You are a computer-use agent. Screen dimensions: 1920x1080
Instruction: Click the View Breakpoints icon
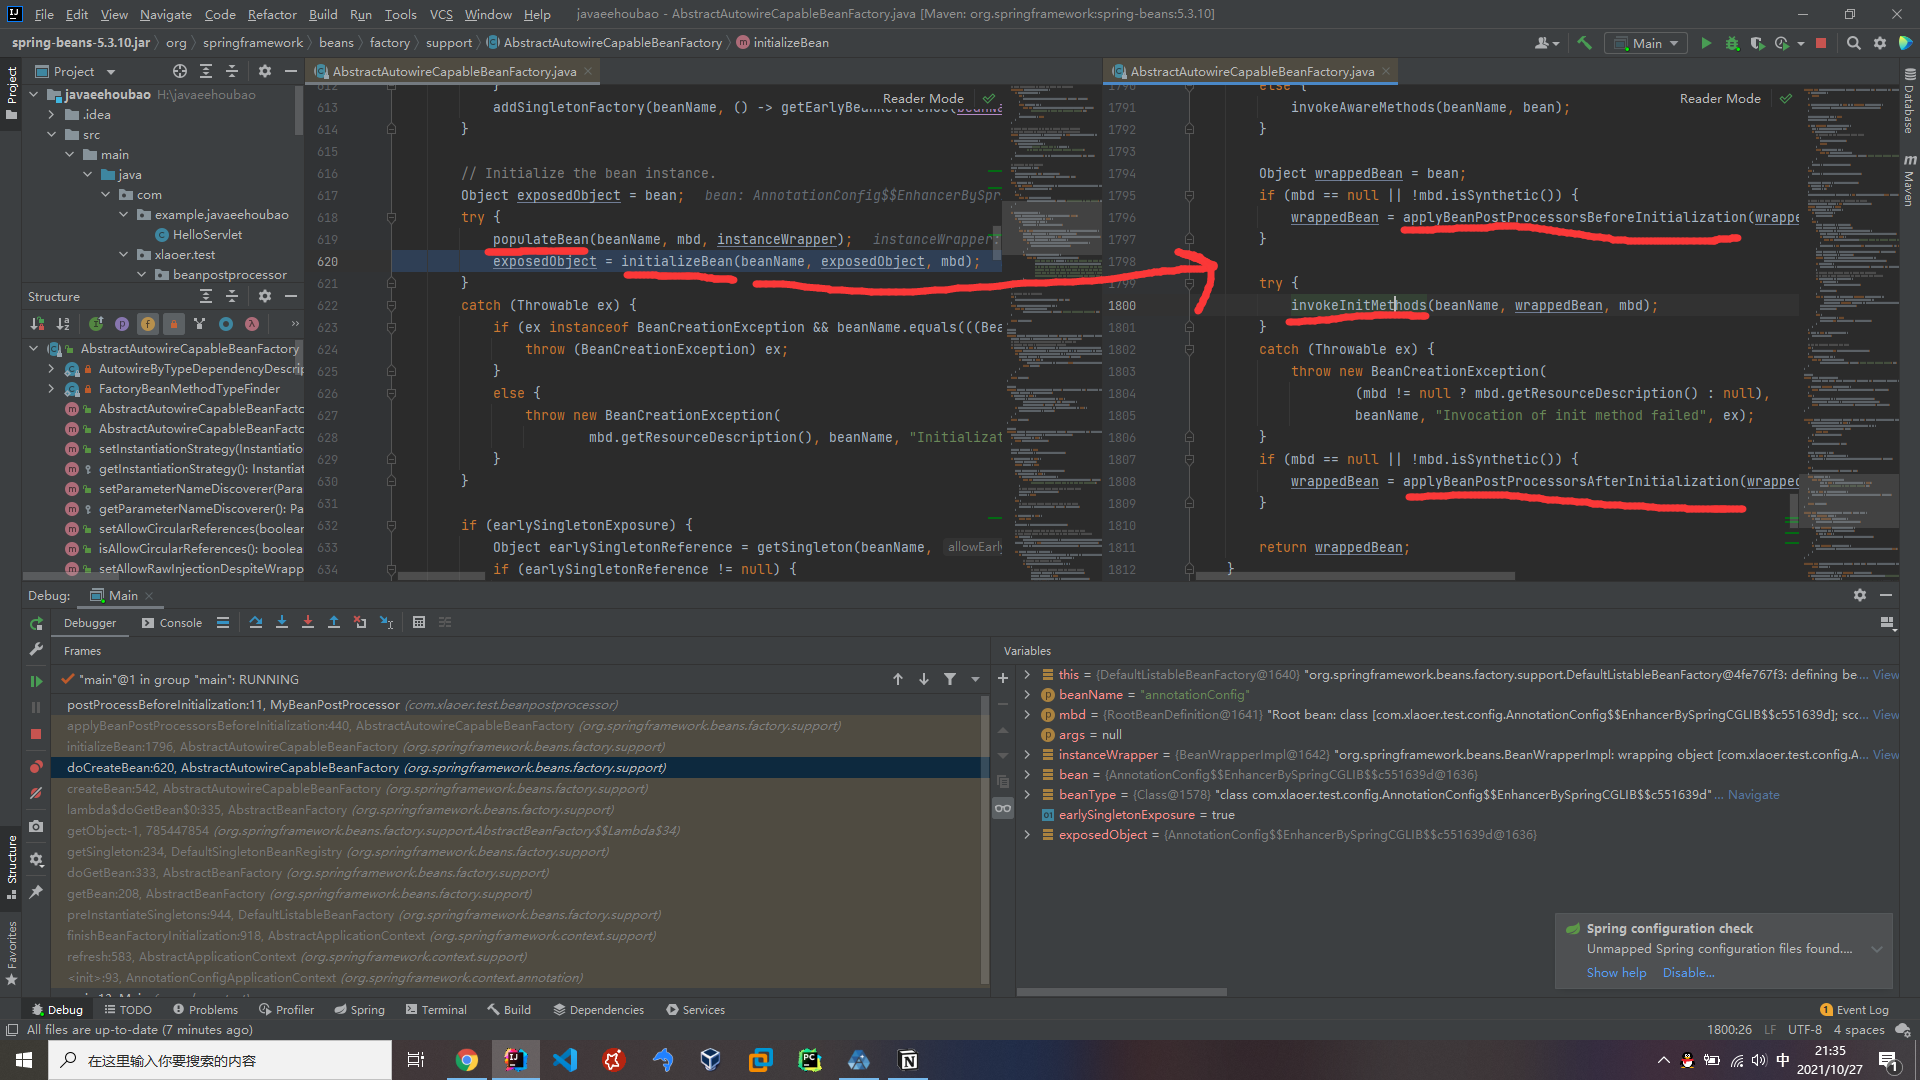36,767
